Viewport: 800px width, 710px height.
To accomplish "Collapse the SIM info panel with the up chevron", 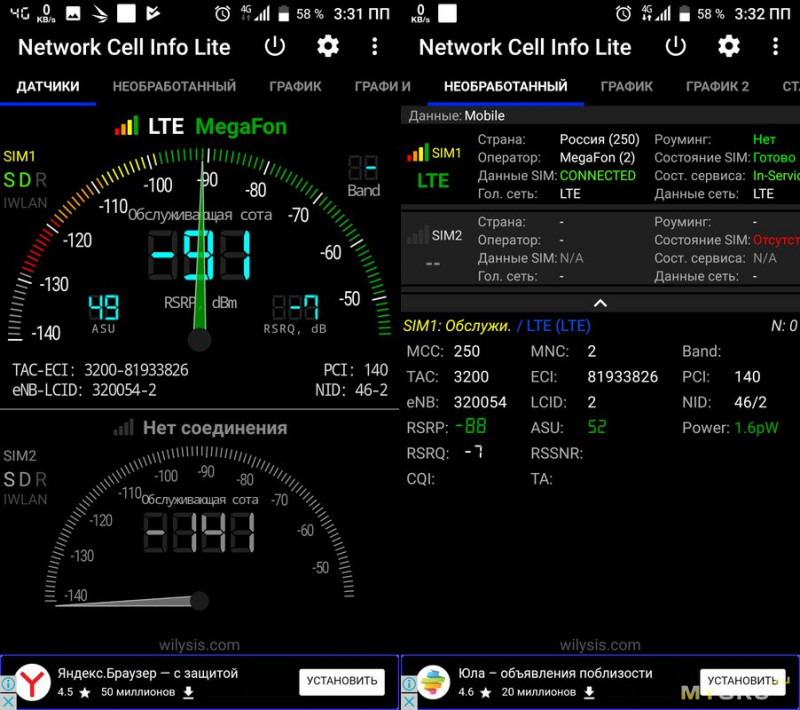I will [600, 302].
